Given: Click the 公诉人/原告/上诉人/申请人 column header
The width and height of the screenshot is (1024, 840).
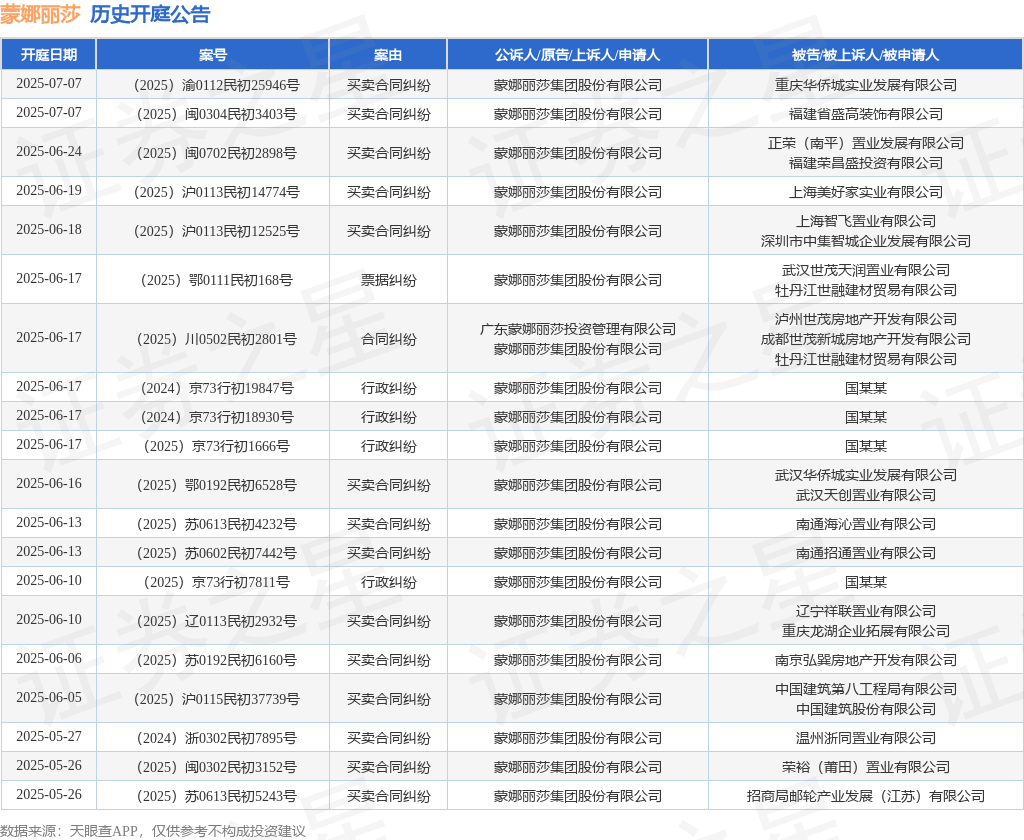Looking at the screenshot, I should click(577, 55).
